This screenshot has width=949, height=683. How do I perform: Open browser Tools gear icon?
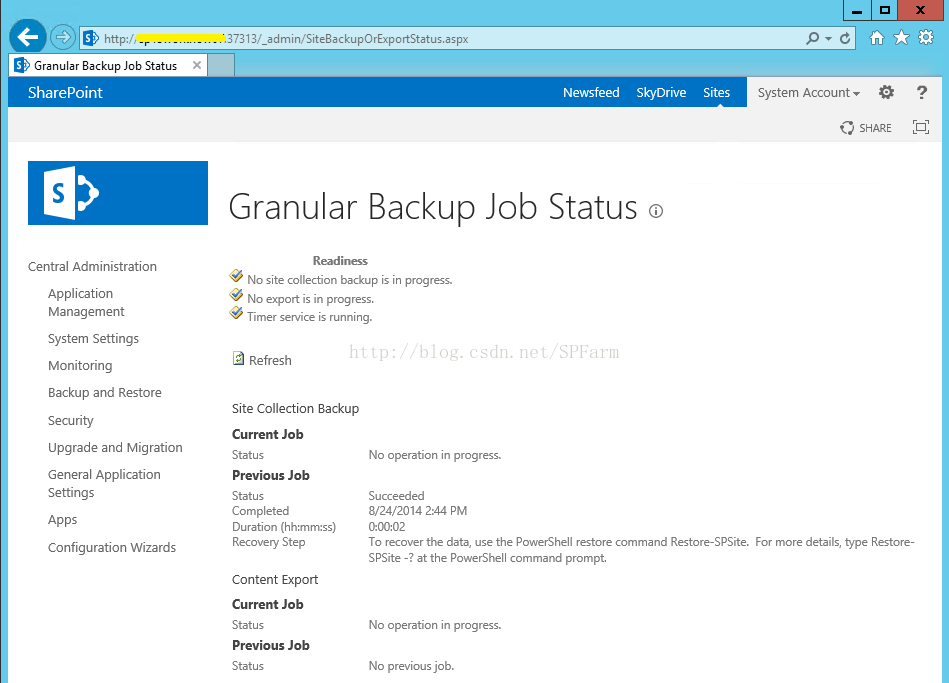(926, 38)
